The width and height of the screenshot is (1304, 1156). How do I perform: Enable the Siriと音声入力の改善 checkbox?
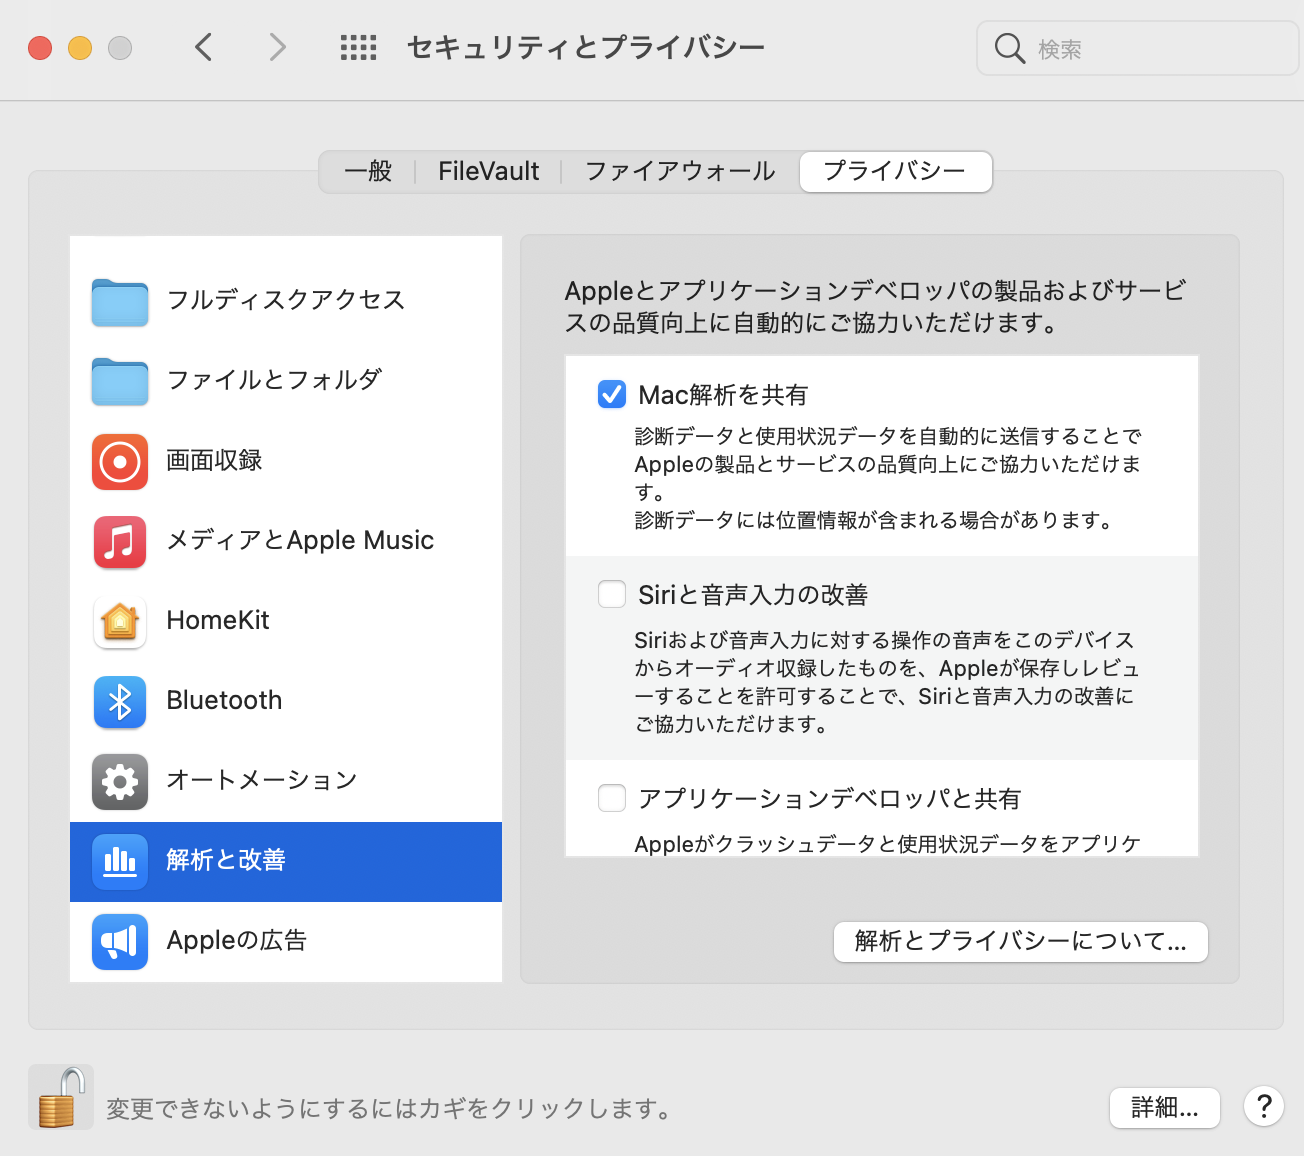(612, 594)
